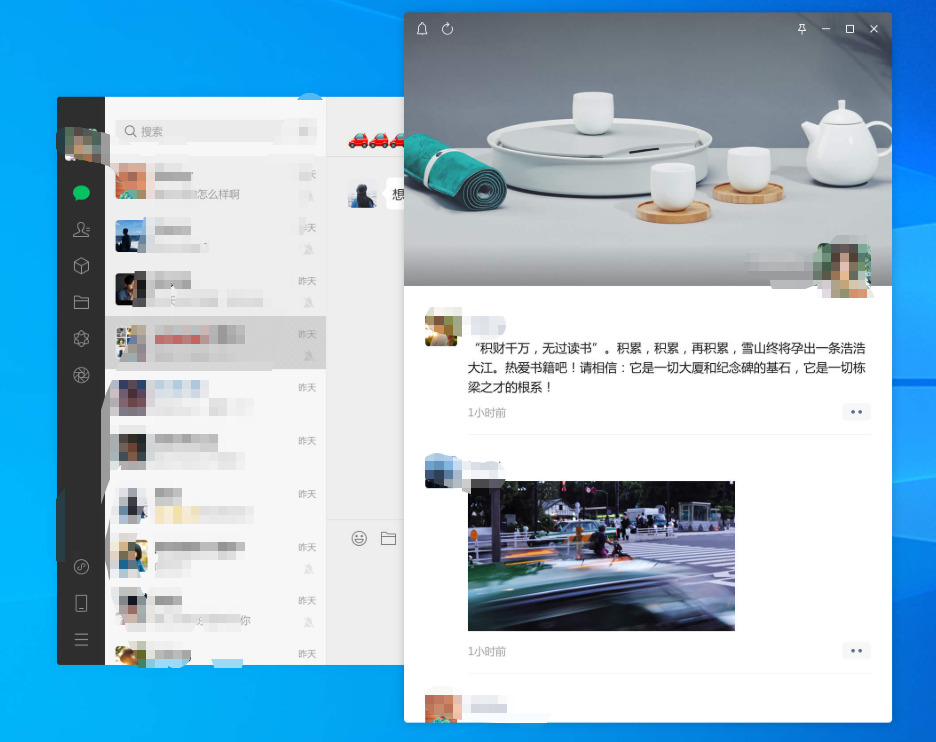Click the avatar of the street photo poster
The image size is (936, 742).
pyautogui.click(x=443, y=472)
